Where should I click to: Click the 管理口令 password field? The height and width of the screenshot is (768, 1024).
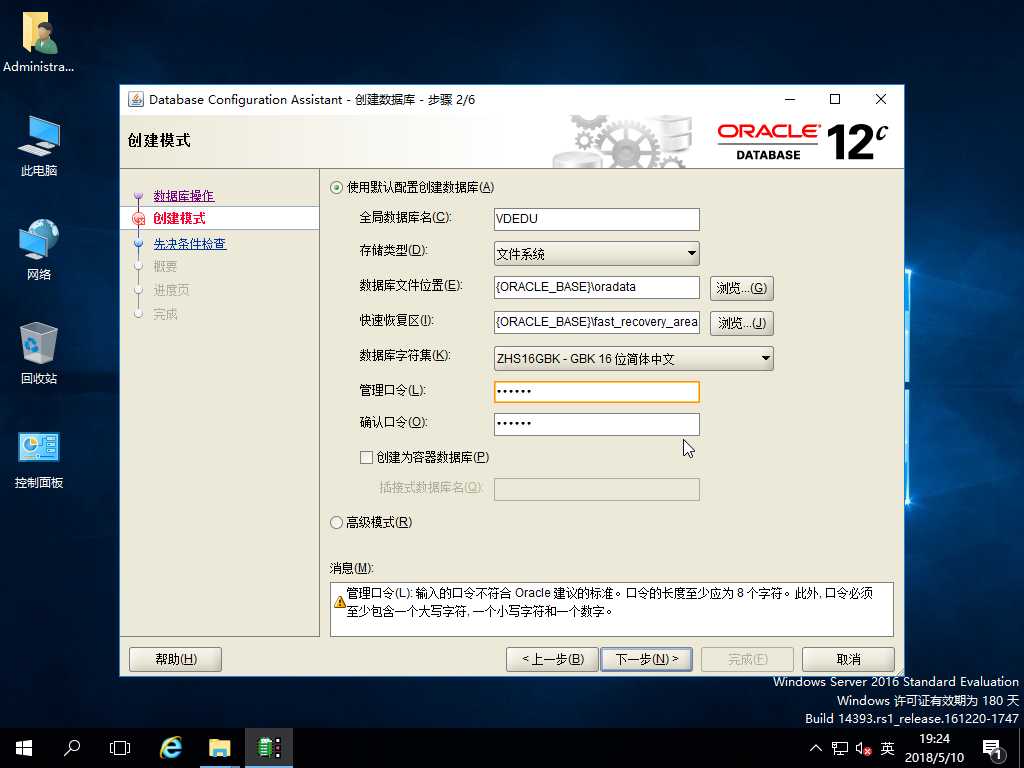(596, 392)
